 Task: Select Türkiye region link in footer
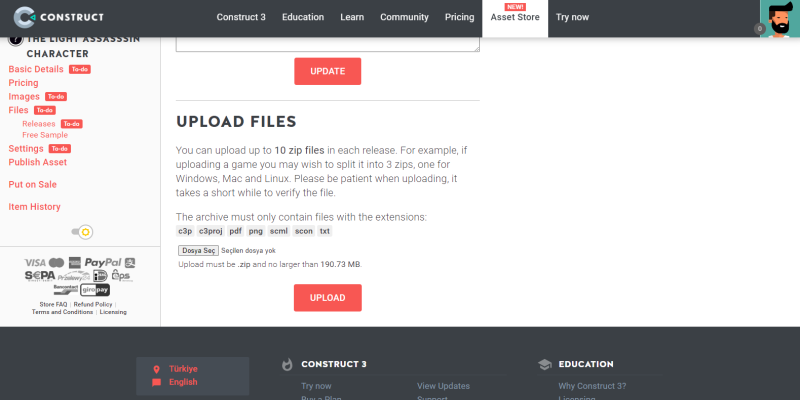tap(183, 369)
